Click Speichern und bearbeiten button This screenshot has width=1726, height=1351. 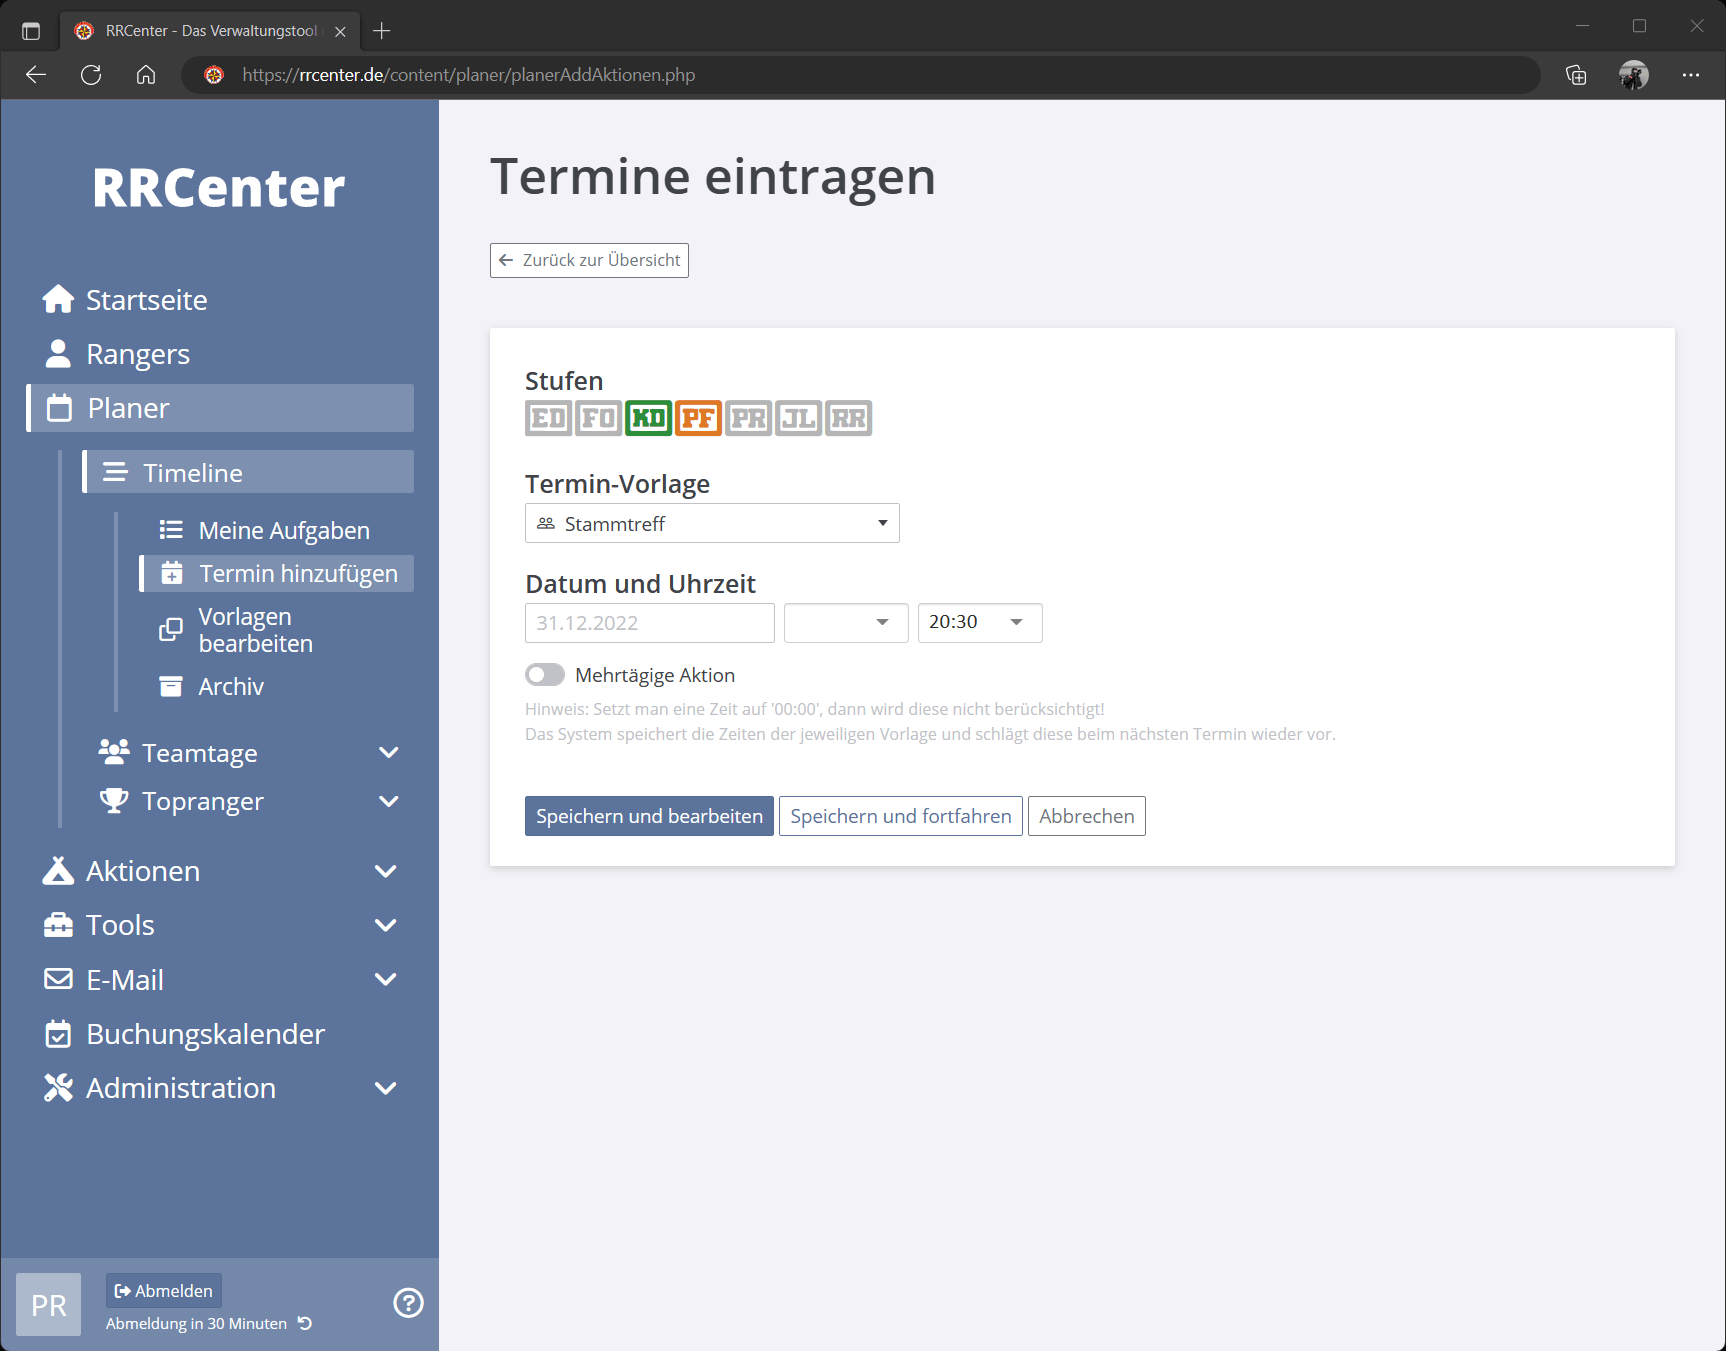click(649, 816)
